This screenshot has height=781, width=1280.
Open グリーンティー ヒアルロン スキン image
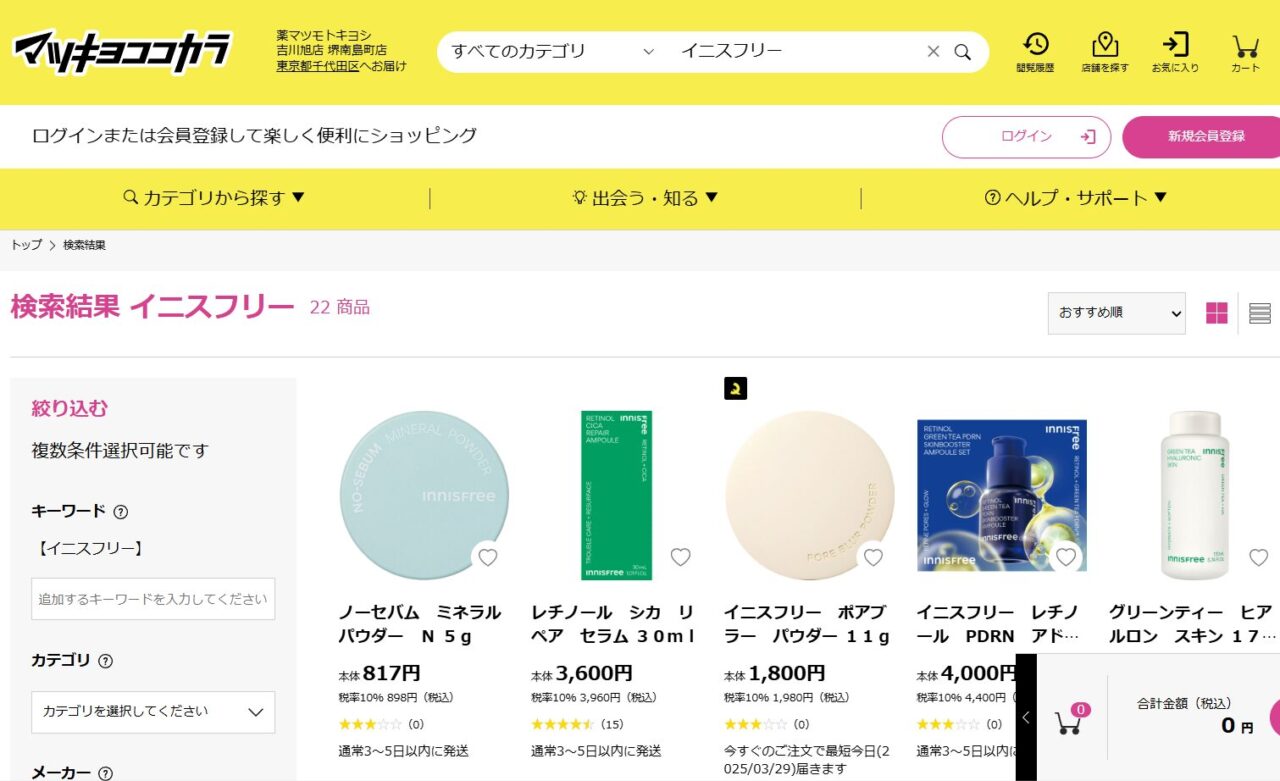(1194, 495)
